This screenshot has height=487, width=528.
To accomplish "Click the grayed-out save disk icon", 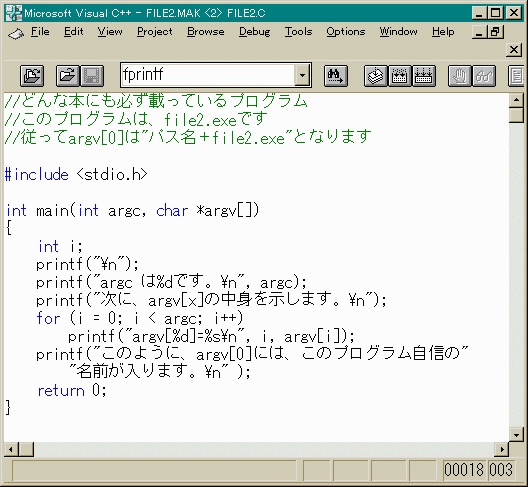I will 92,75.
